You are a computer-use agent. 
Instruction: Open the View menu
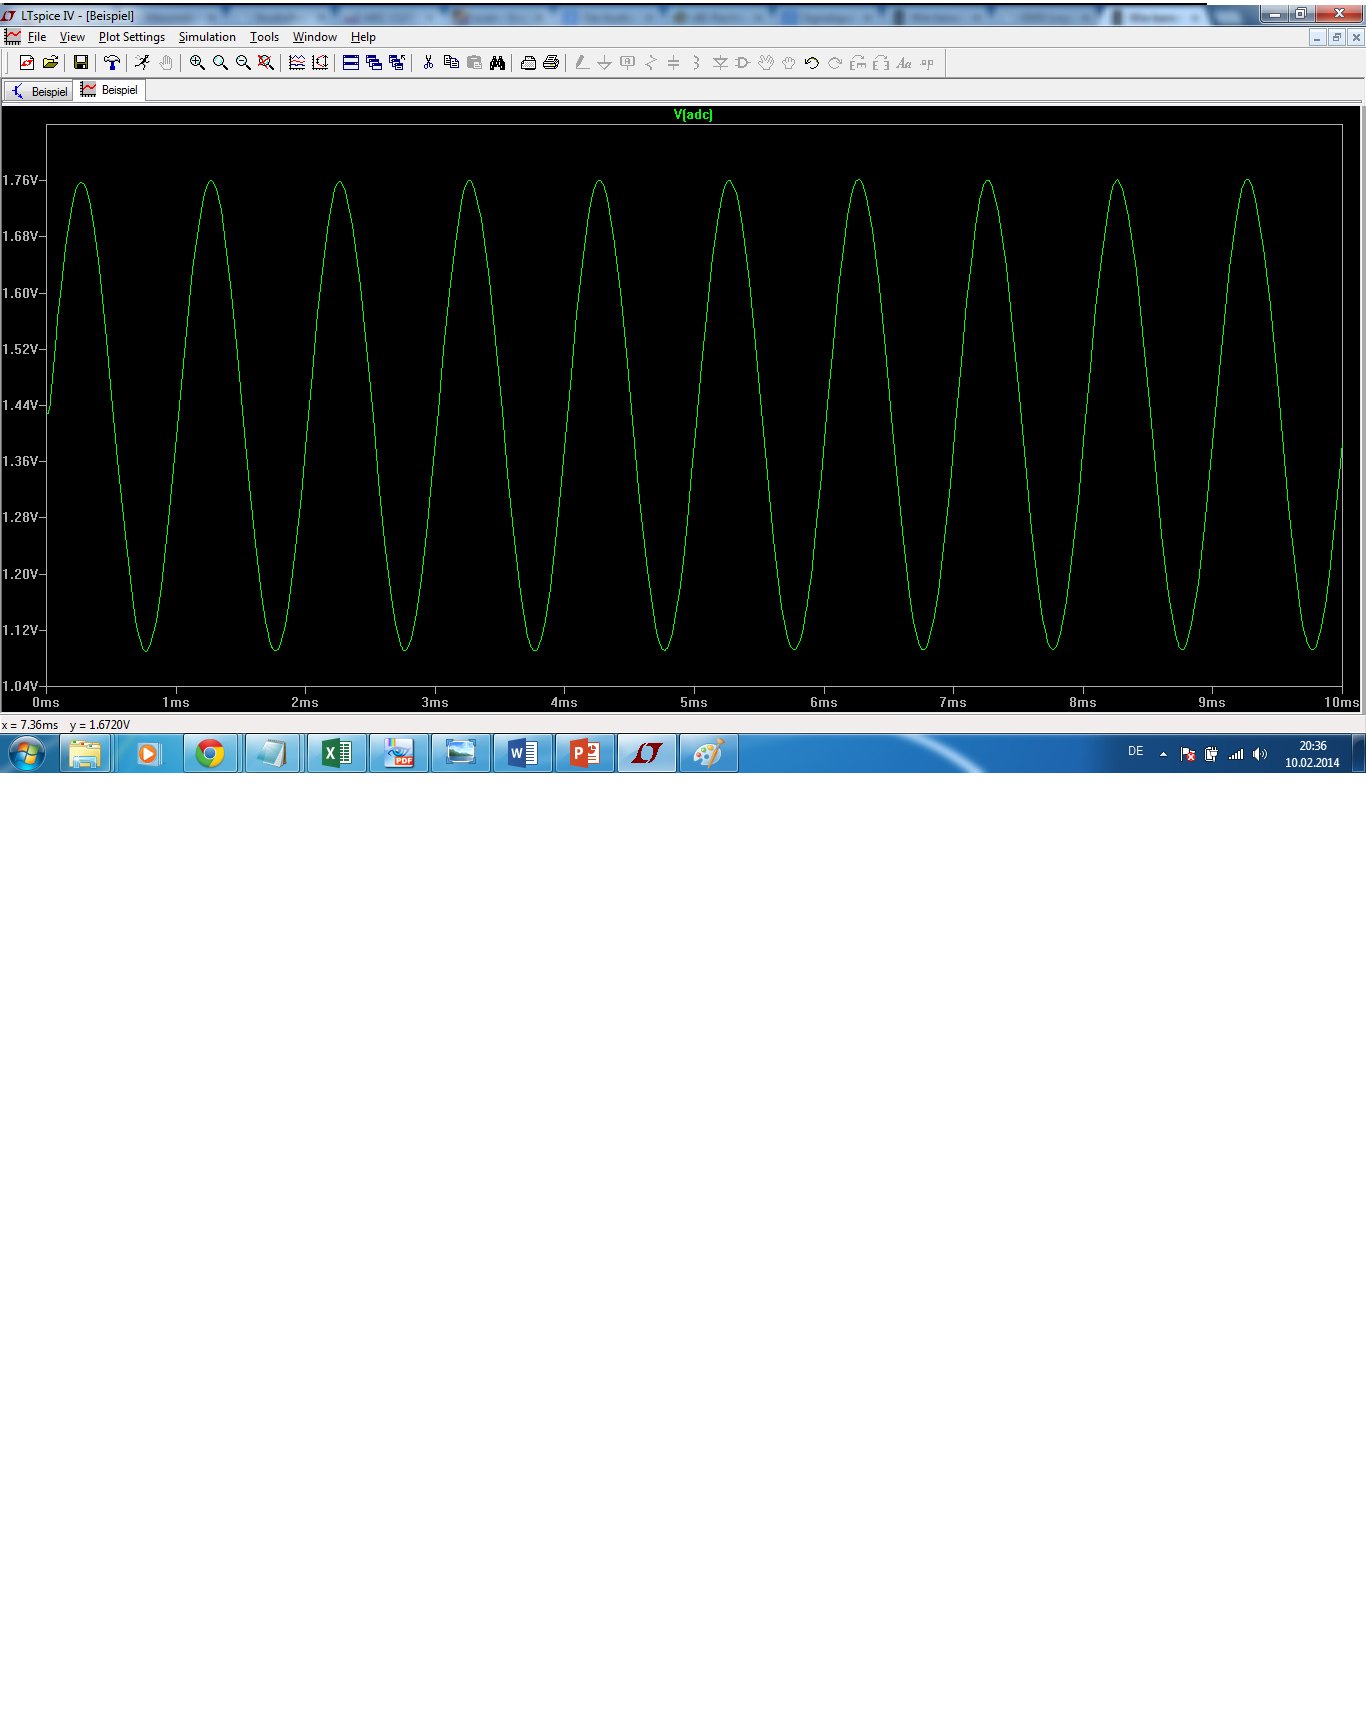click(x=72, y=37)
